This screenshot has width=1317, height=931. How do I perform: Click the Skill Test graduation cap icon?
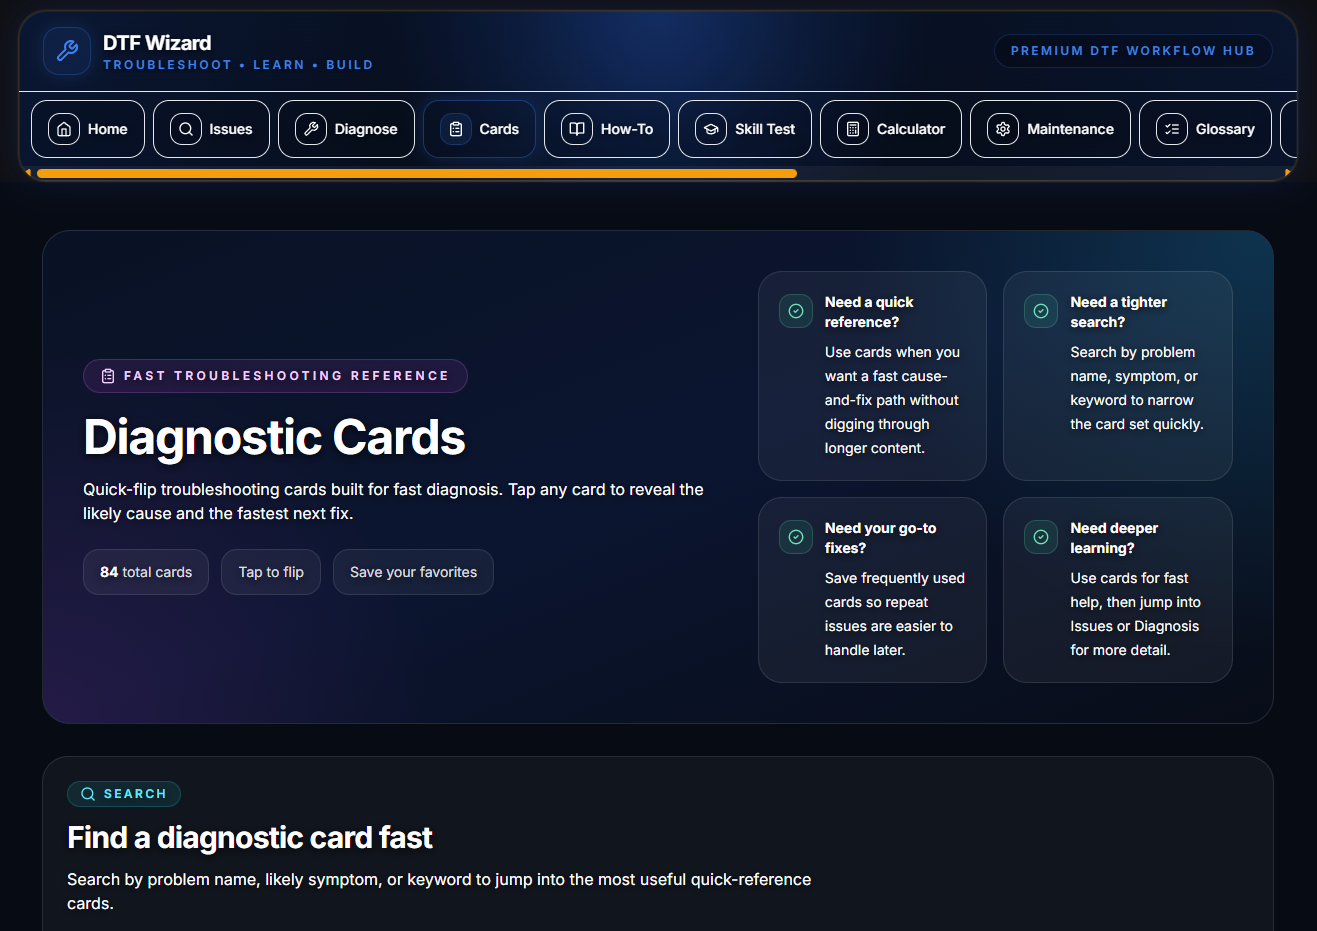711,129
